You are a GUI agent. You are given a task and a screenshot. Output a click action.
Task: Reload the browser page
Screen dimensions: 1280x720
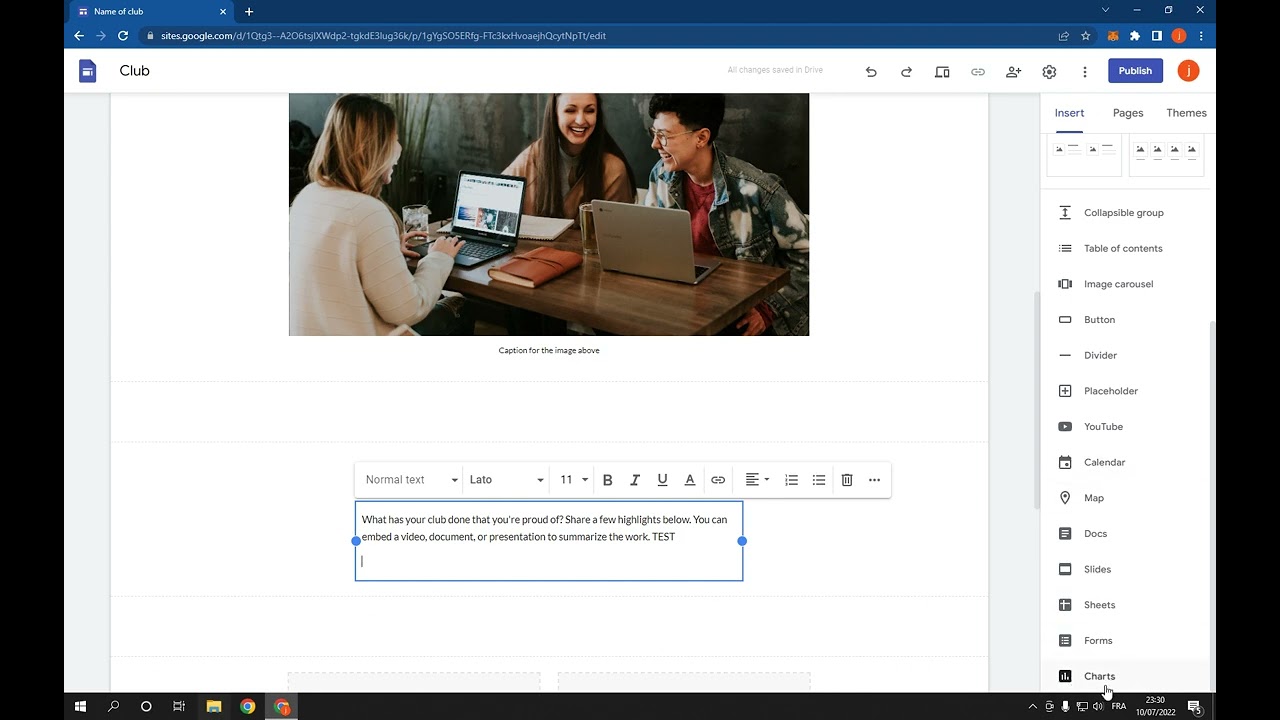tap(123, 36)
